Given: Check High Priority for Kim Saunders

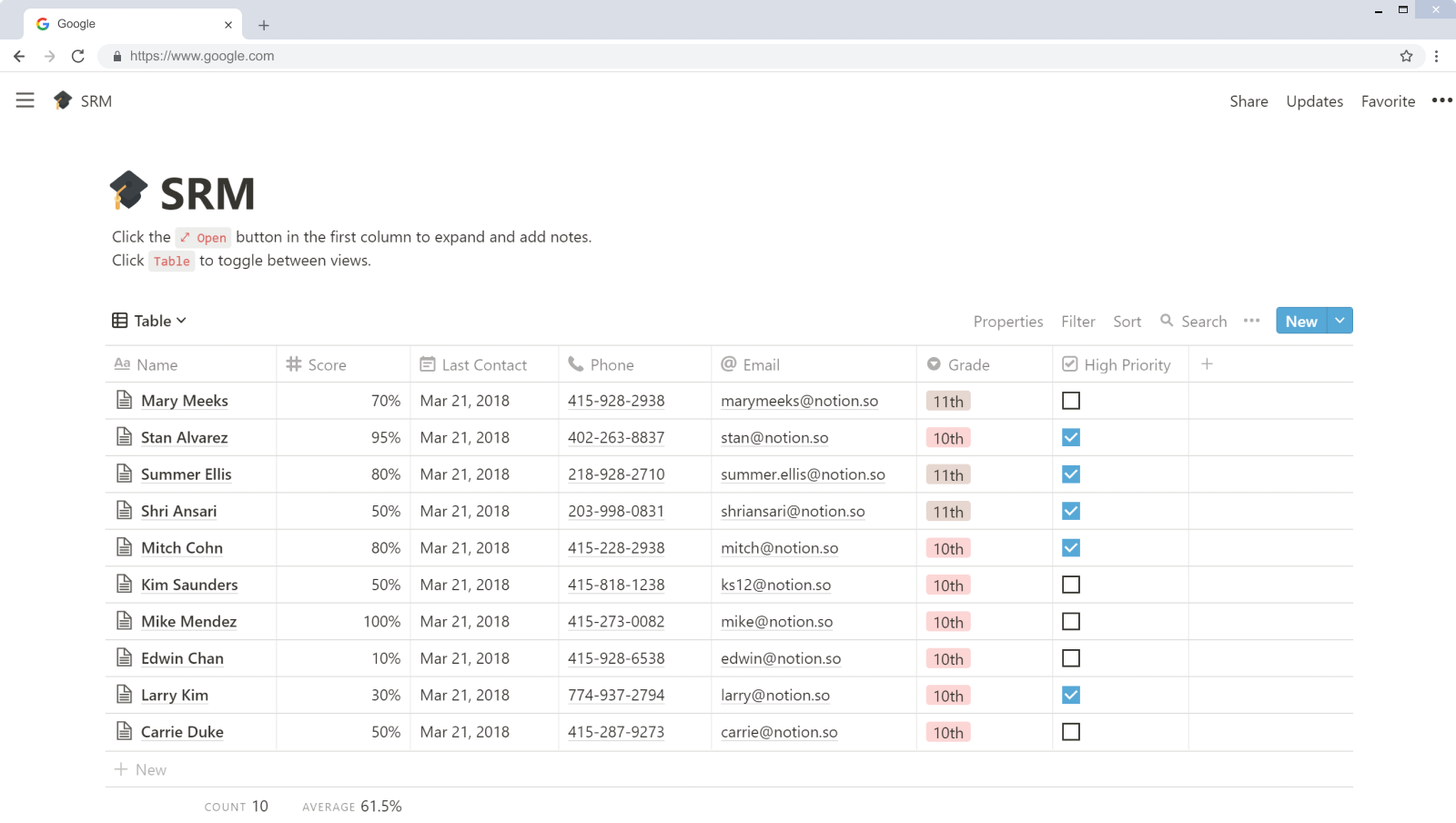Looking at the screenshot, I should pyautogui.click(x=1071, y=584).
